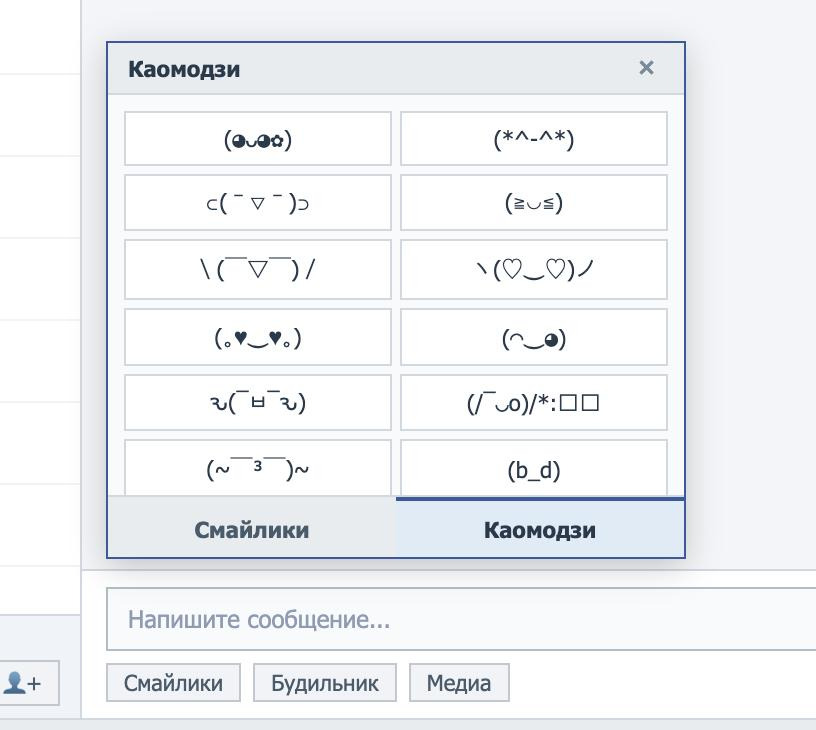Insert the (◕ᴗ◕✿) flower kaomoji
Viewport: 816px width, 730px height.
[258, 138]
